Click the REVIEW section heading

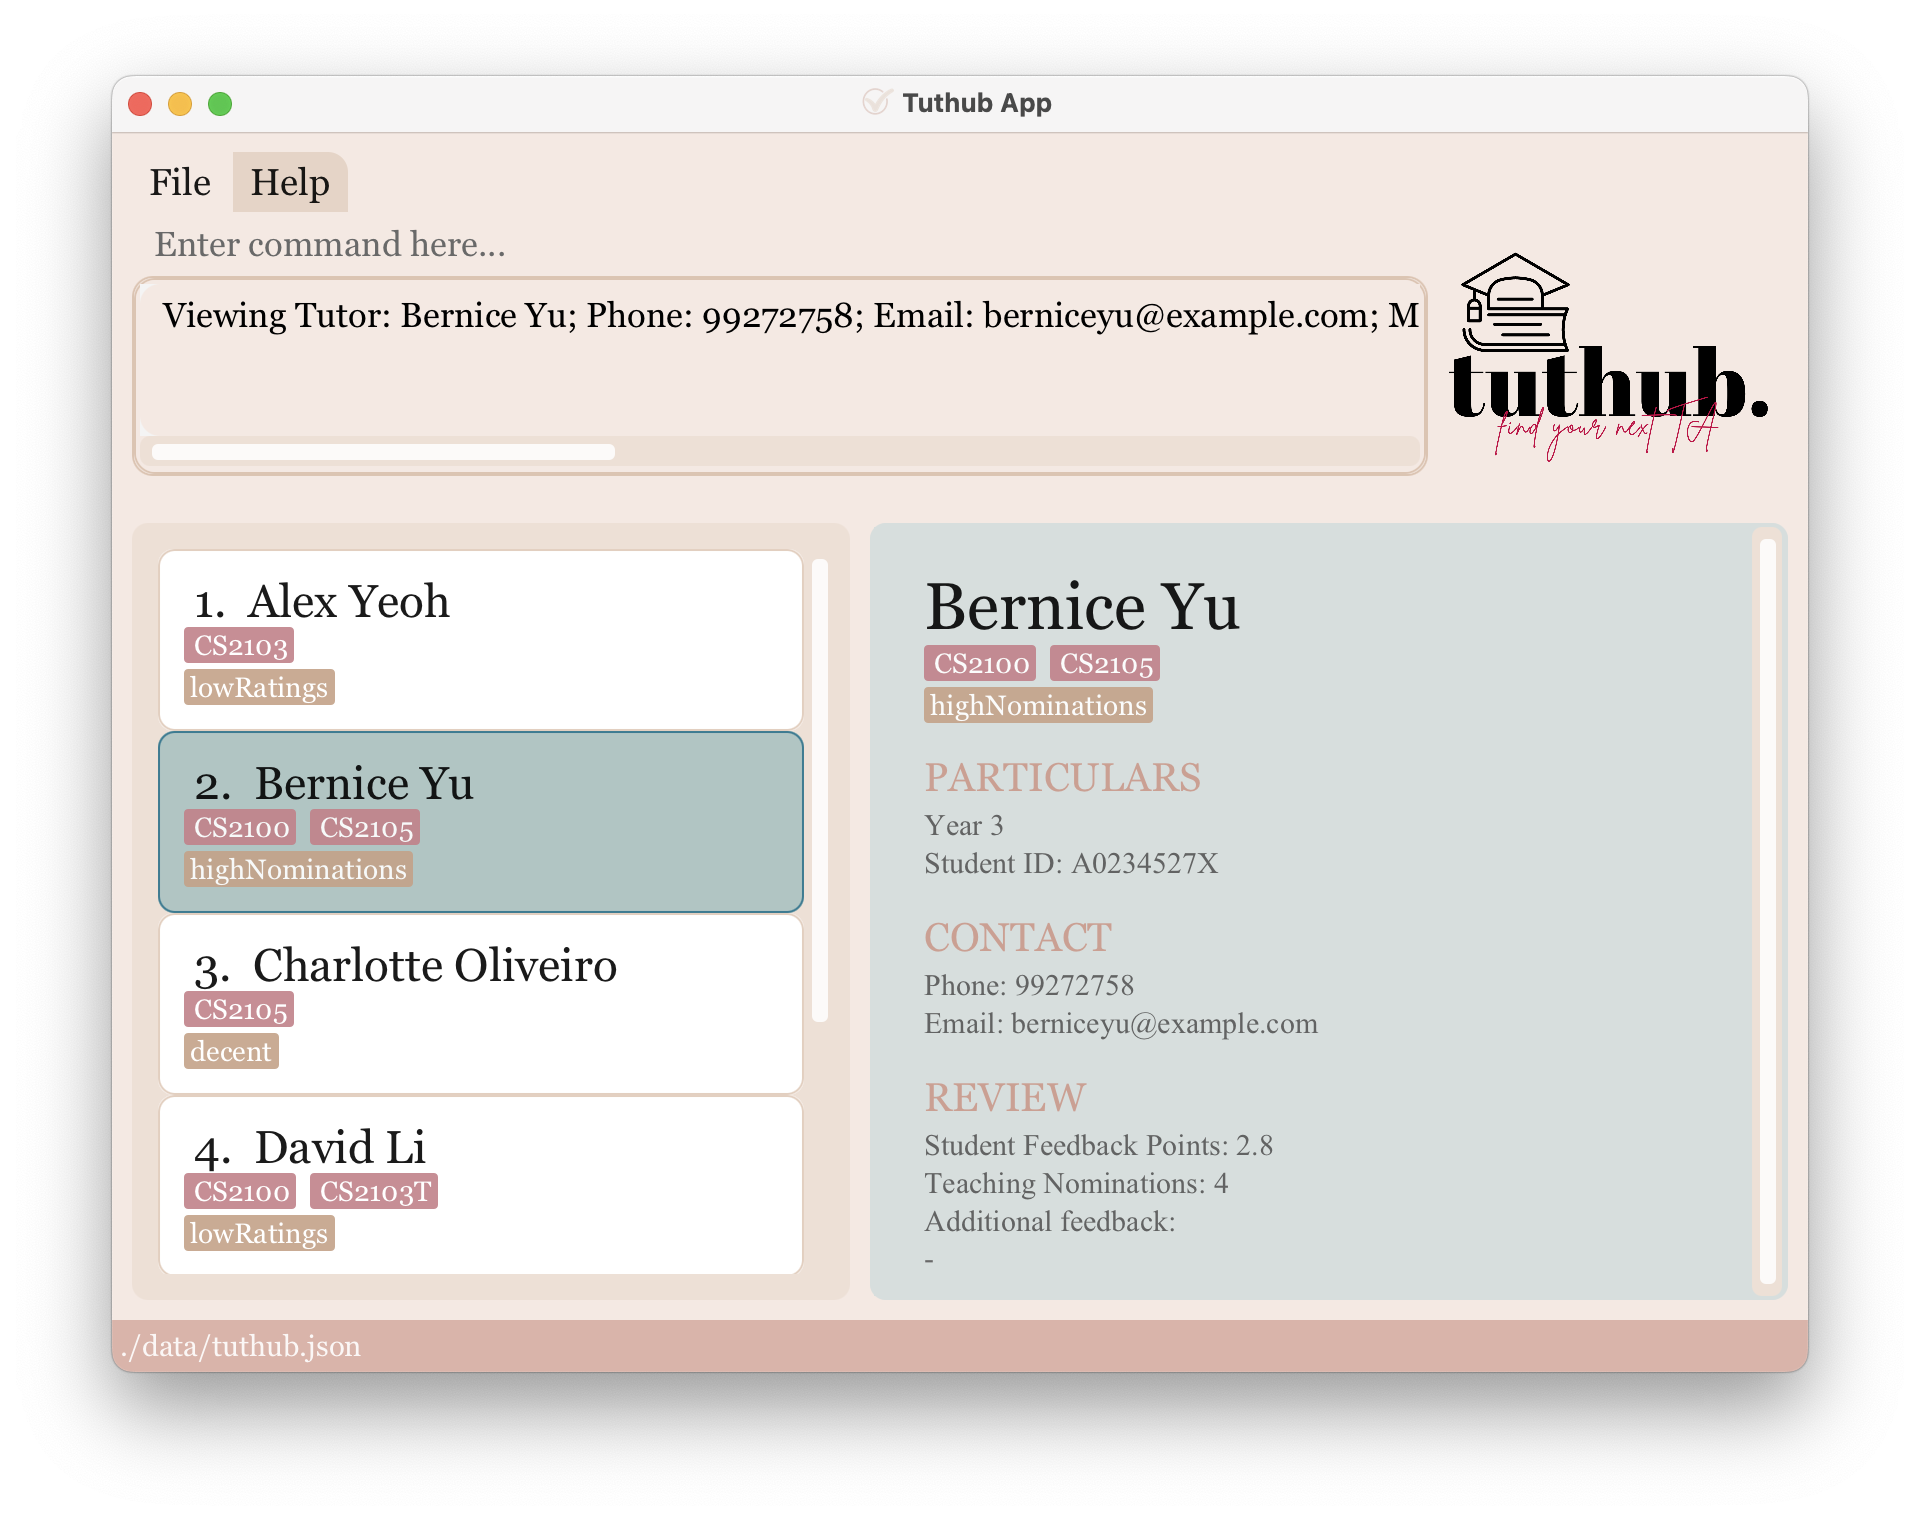[x=1005, y=1098]
